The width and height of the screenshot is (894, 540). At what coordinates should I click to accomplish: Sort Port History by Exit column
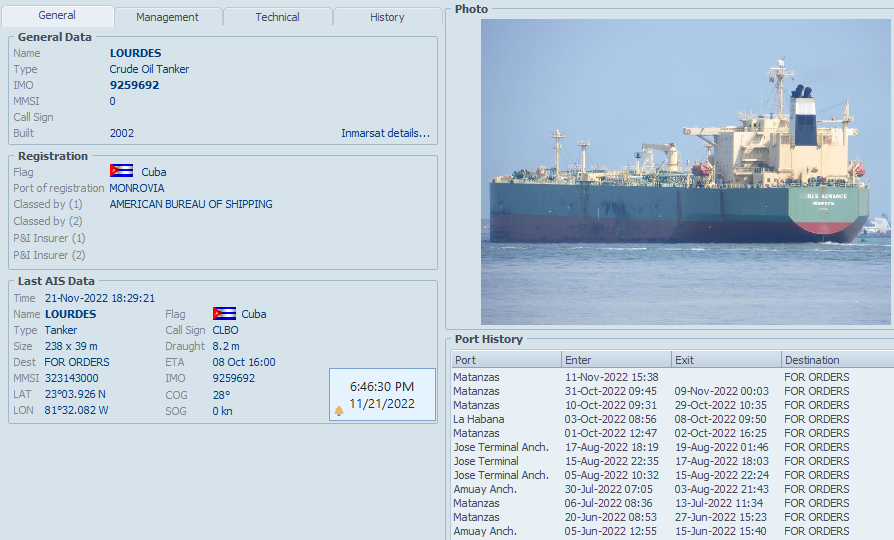pos(726,360)
